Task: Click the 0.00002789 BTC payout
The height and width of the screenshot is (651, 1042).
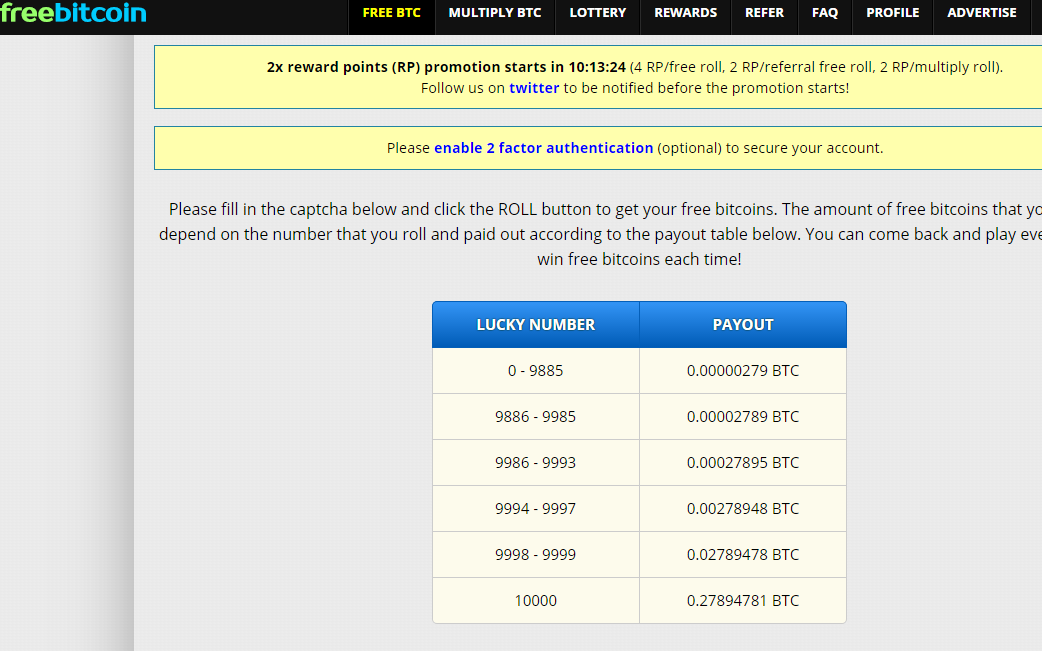Action: coord(743,417)
